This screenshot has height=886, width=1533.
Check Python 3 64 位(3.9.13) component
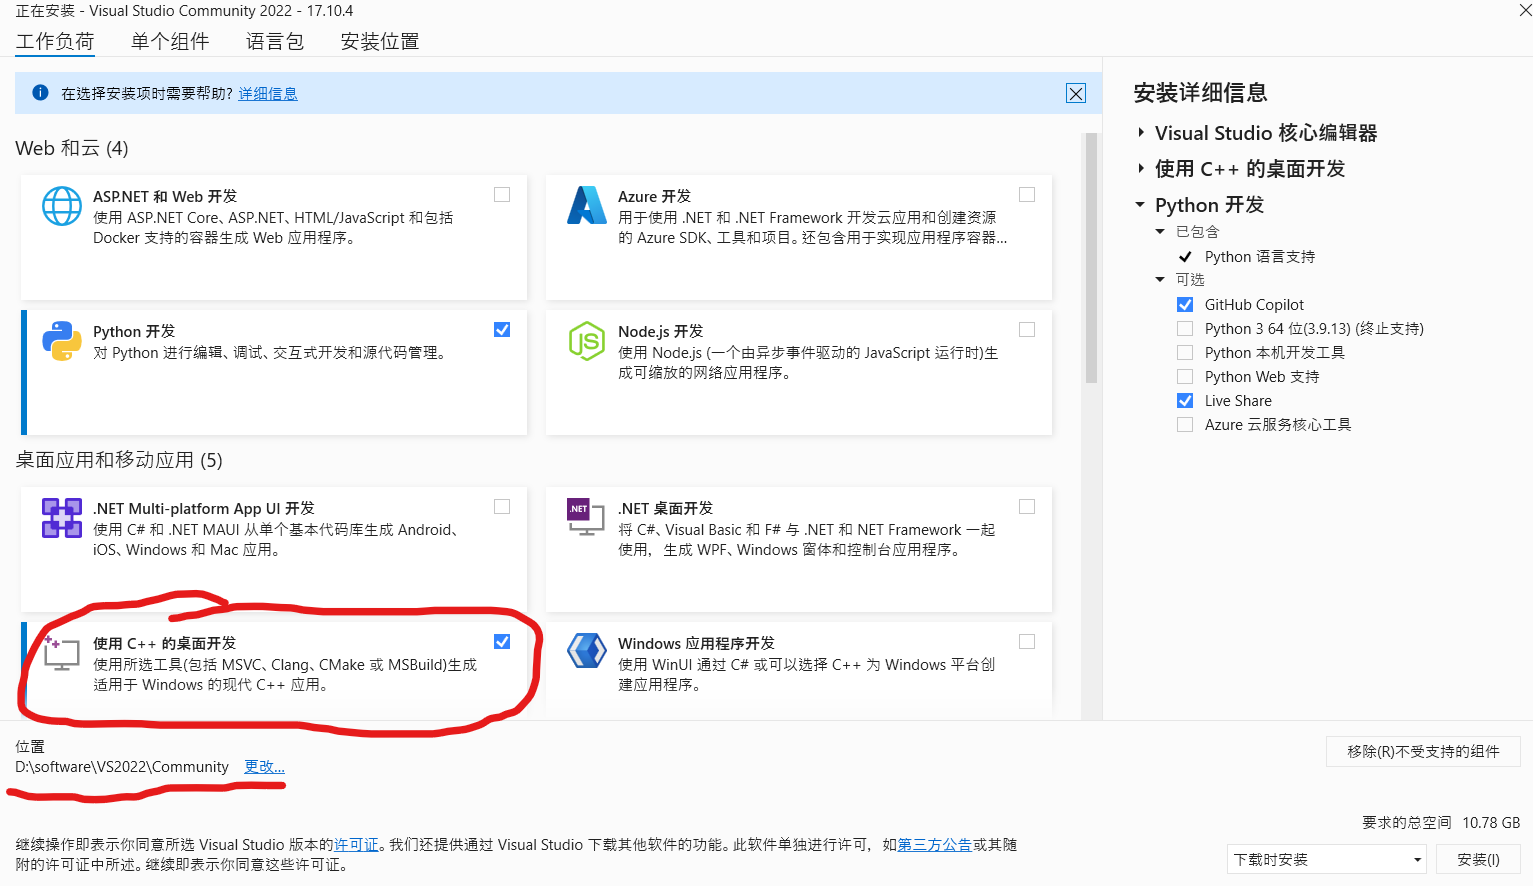coord(1185,329)
